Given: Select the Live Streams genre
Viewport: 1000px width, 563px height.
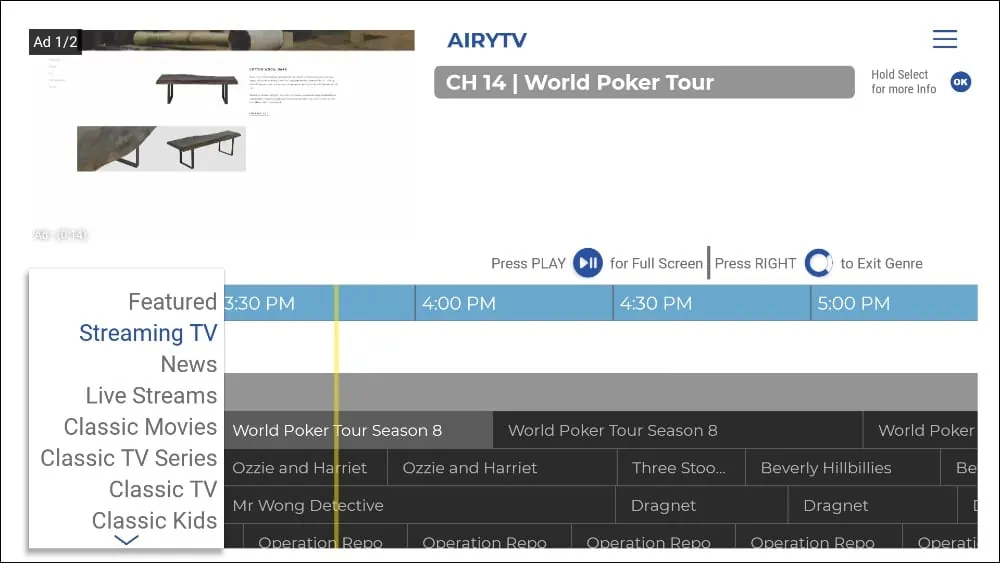Looking at the screenshot, I should (151, 395).
